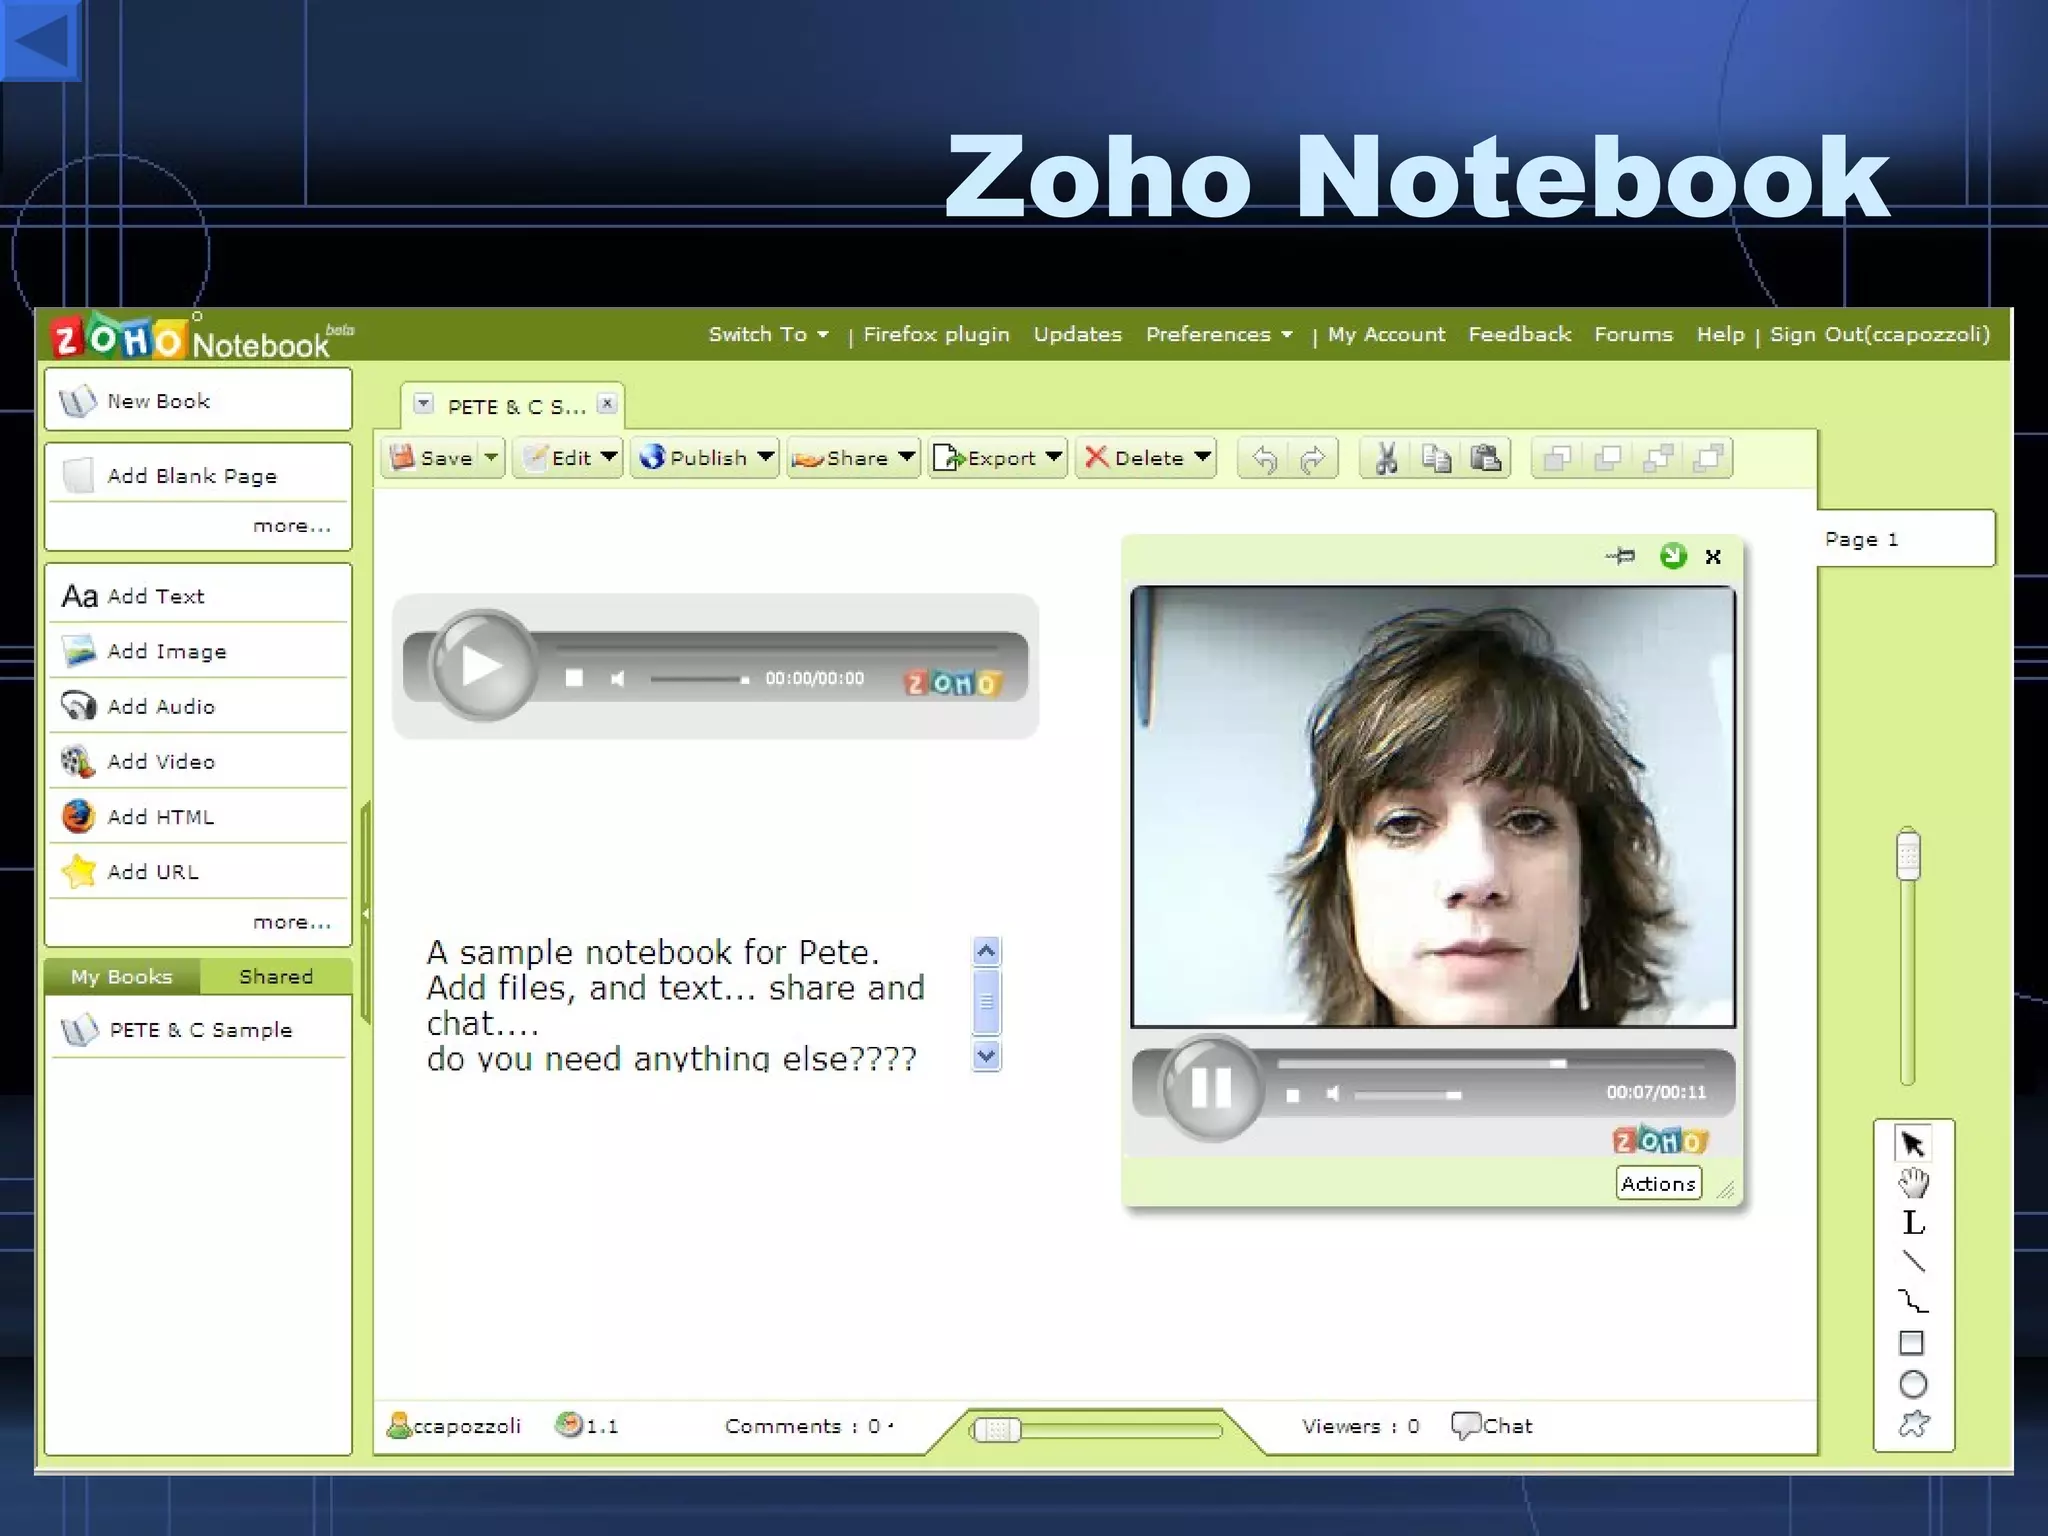Image resolution: width=2048 pixels, height=1536 pixels.
Task: Click the slide back arrow button
Action: click(x=40, y=40)
